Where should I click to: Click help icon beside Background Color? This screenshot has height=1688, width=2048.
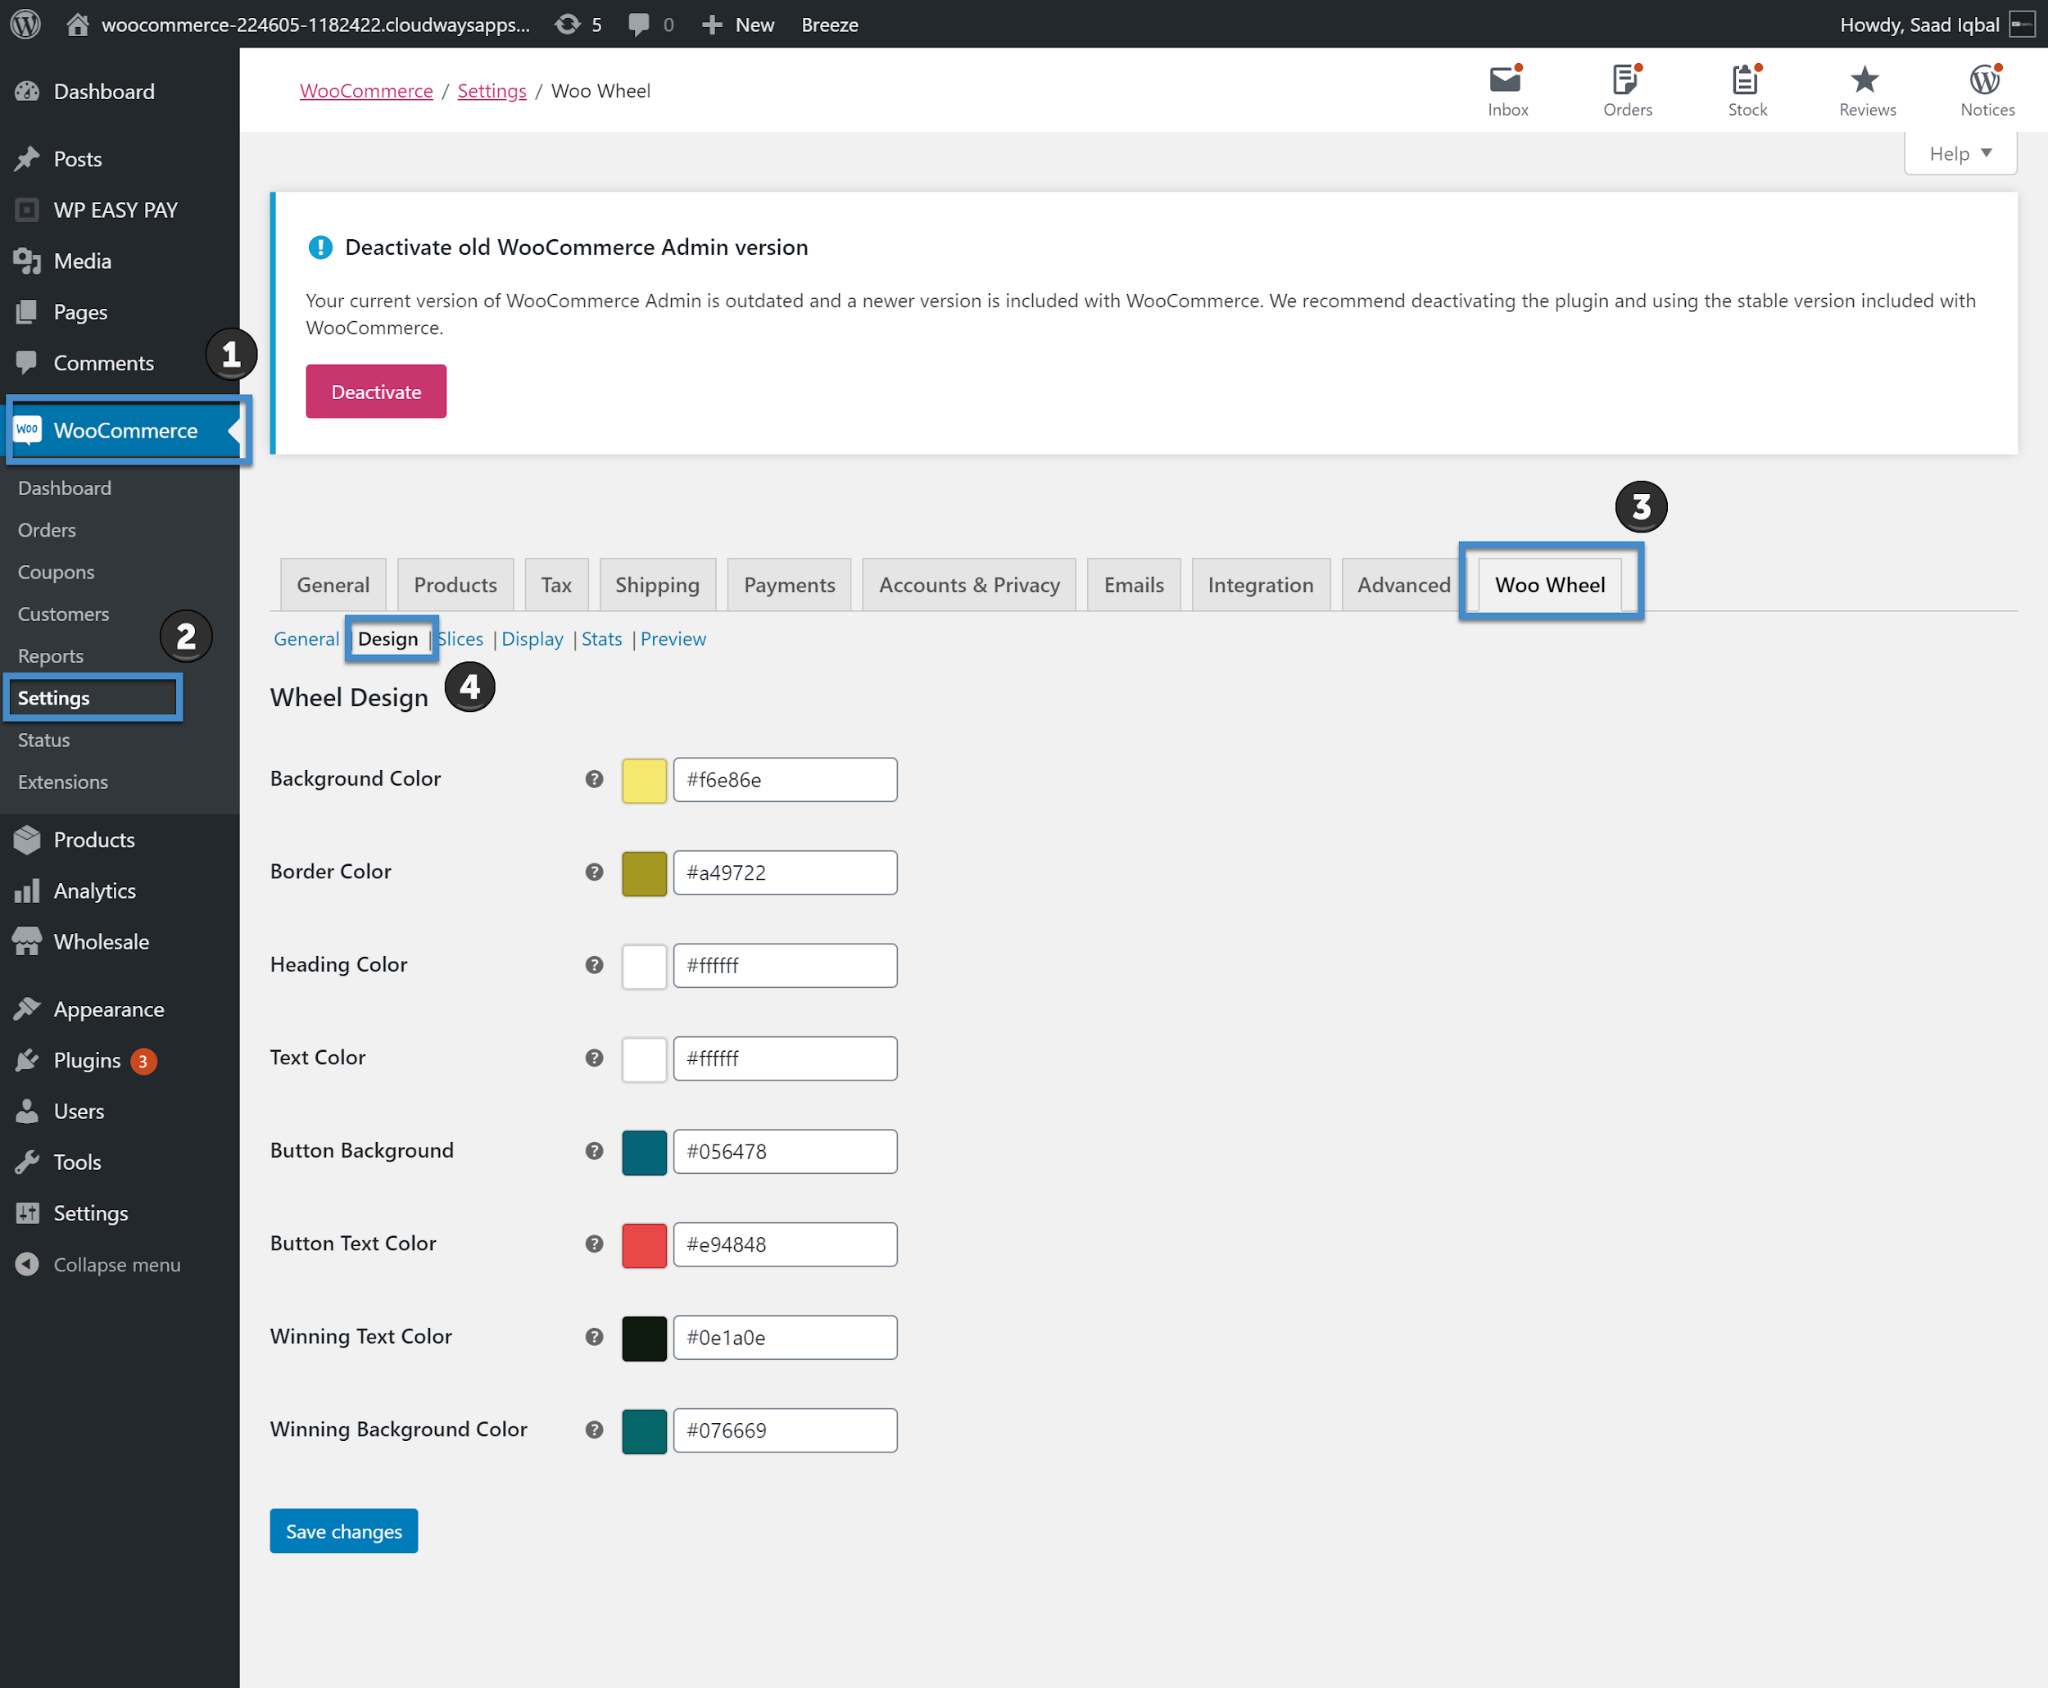[594, 779]
